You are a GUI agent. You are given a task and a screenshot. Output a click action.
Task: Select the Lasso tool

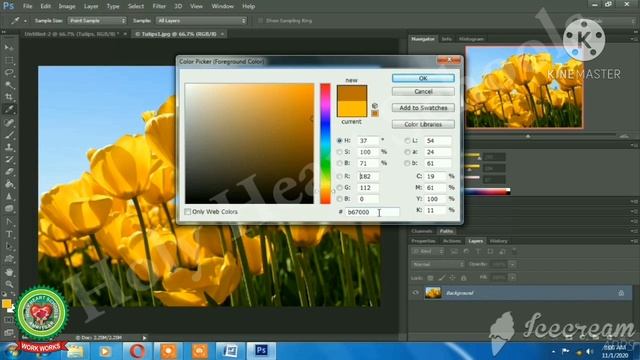click(x=9, y=73)
